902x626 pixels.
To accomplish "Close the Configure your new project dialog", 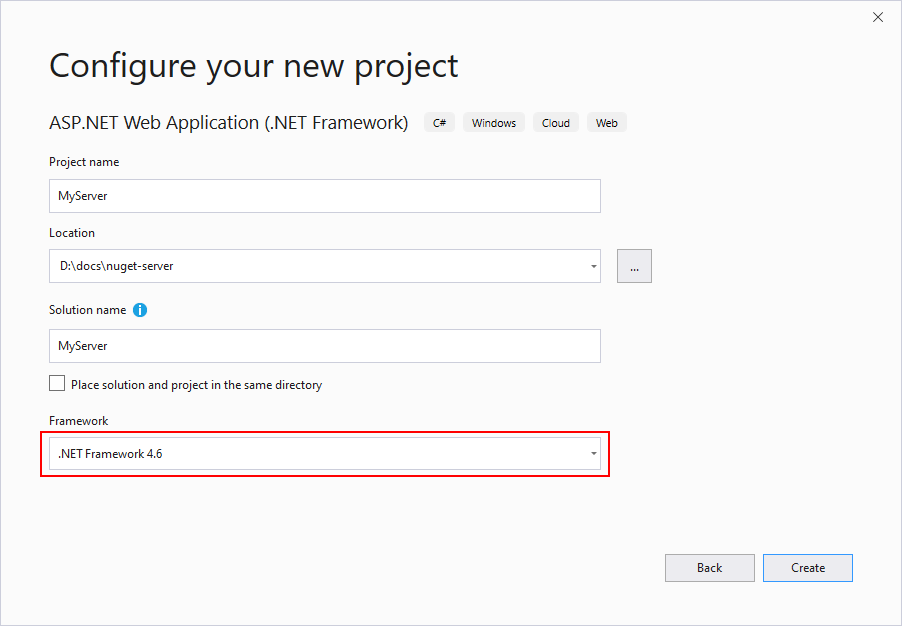I will 877,17.
